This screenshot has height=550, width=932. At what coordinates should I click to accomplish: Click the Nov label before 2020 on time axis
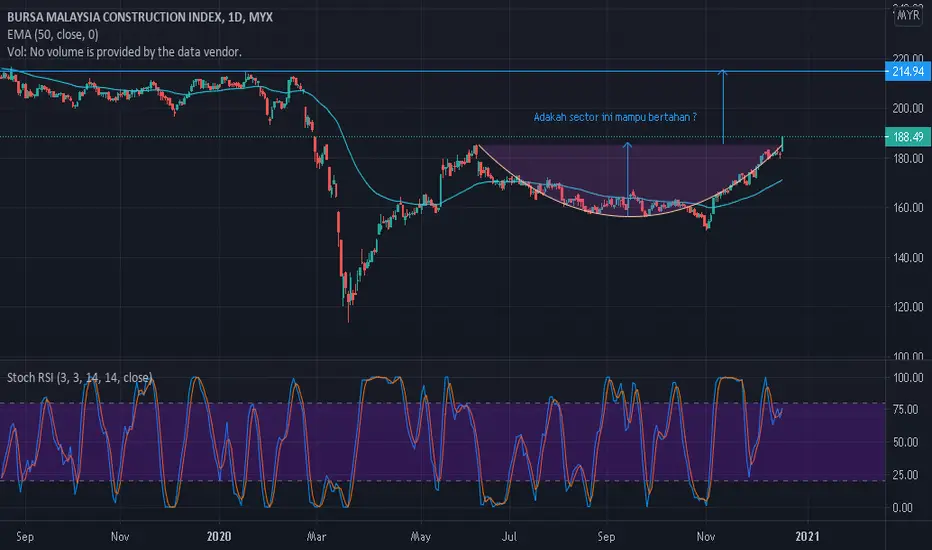pos(120,536)
